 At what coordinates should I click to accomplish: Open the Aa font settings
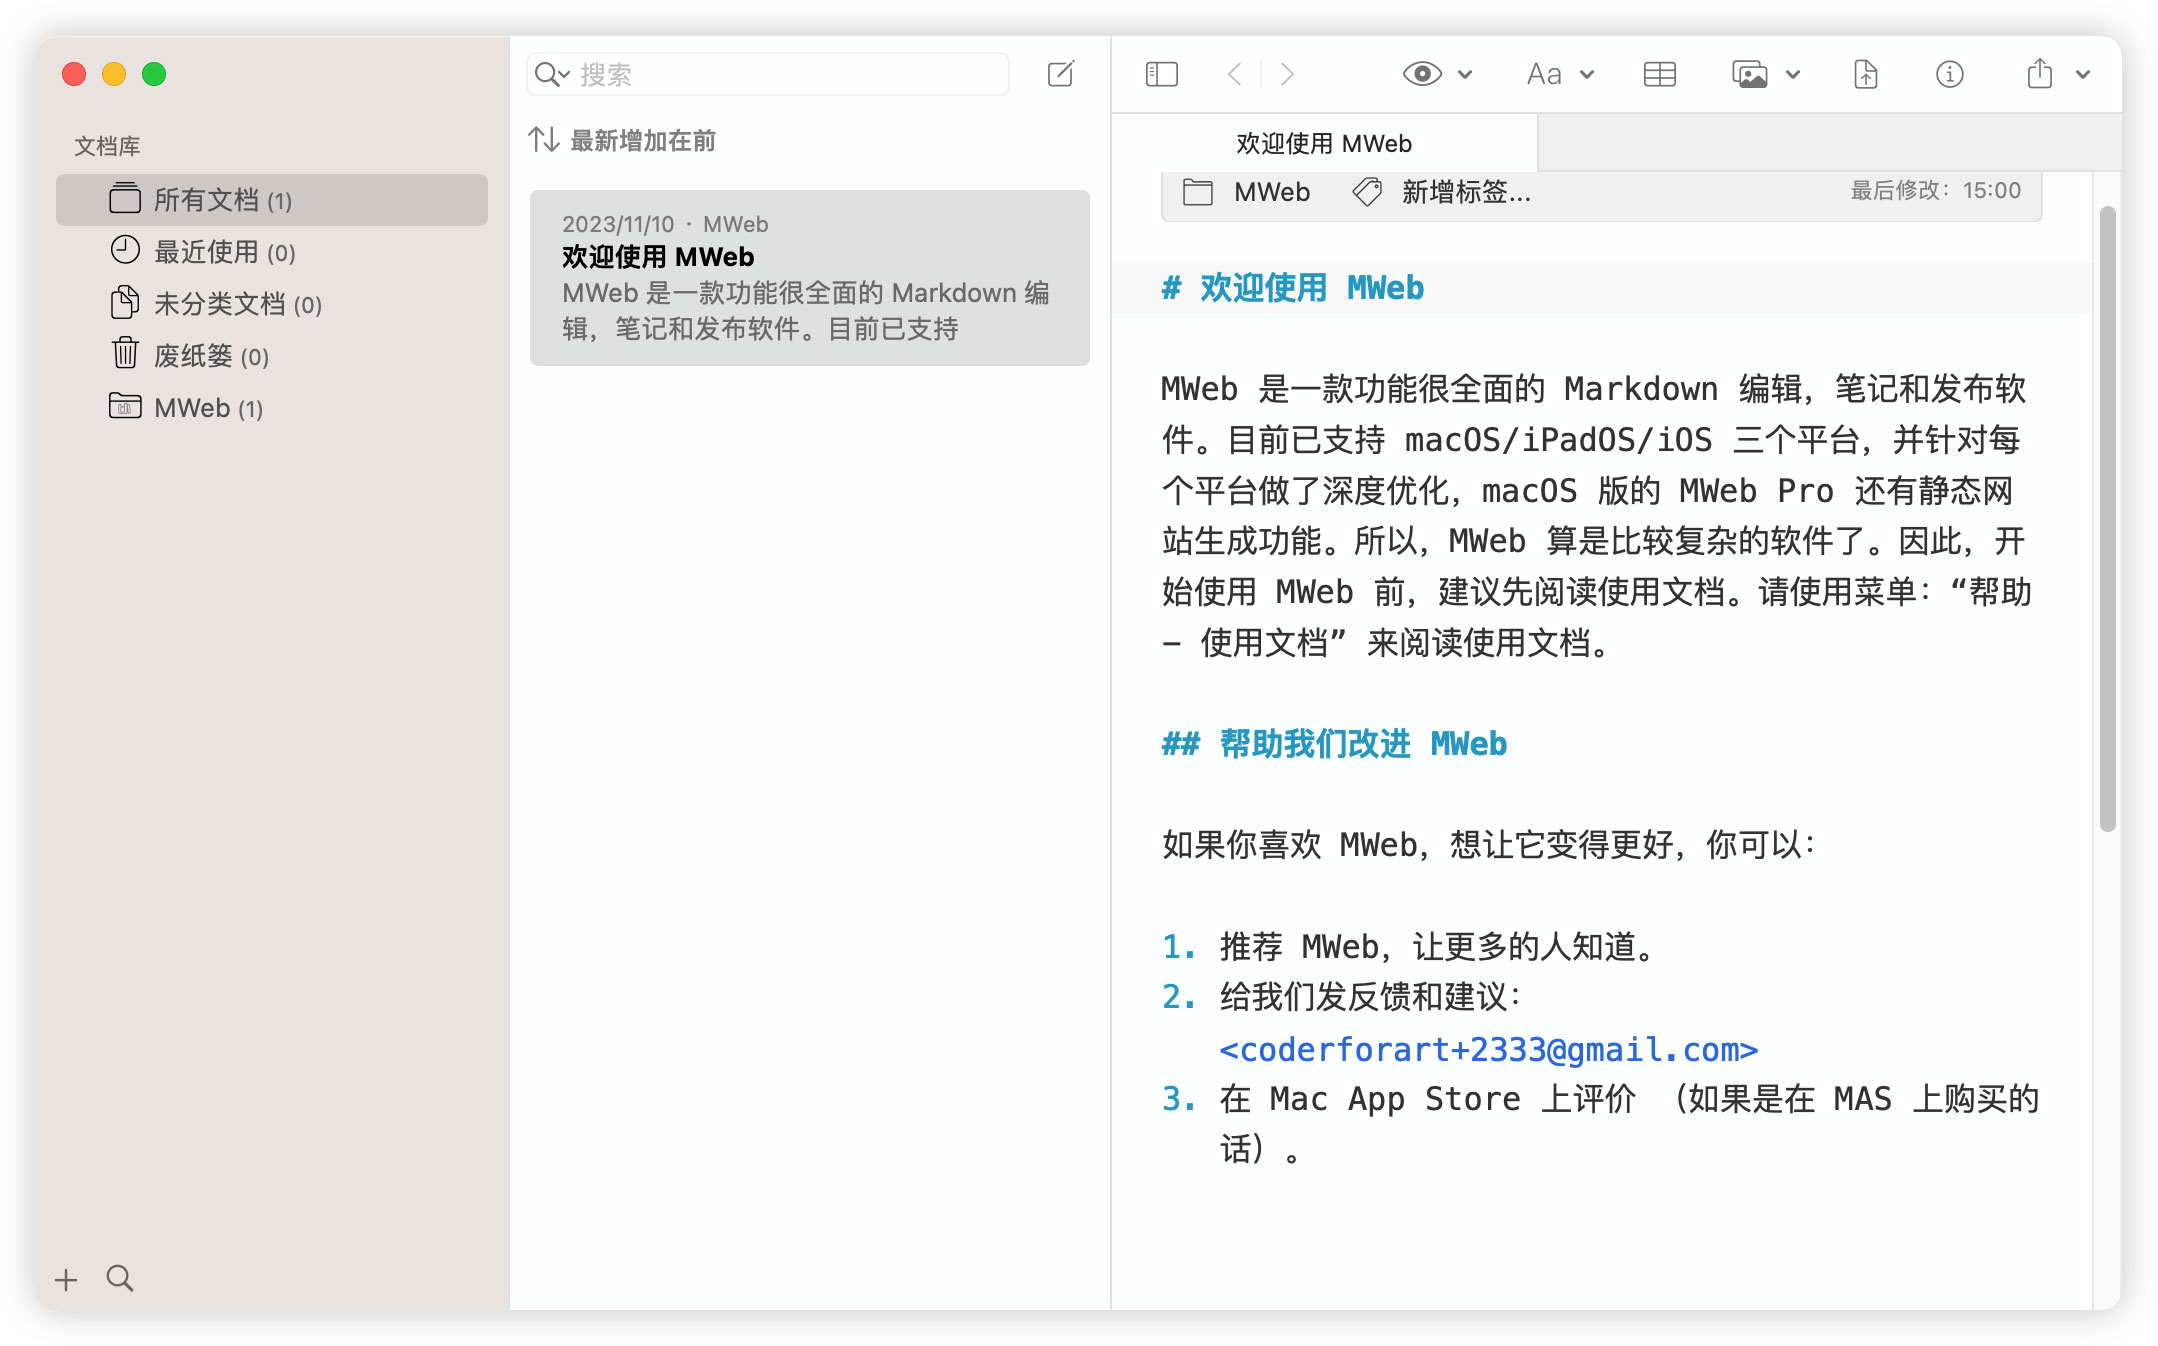point(1544,74)
